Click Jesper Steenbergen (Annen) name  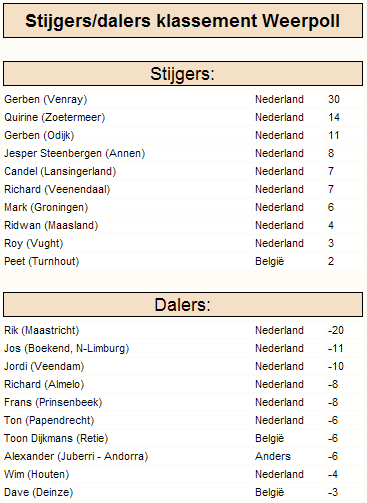tap(75, 153)
